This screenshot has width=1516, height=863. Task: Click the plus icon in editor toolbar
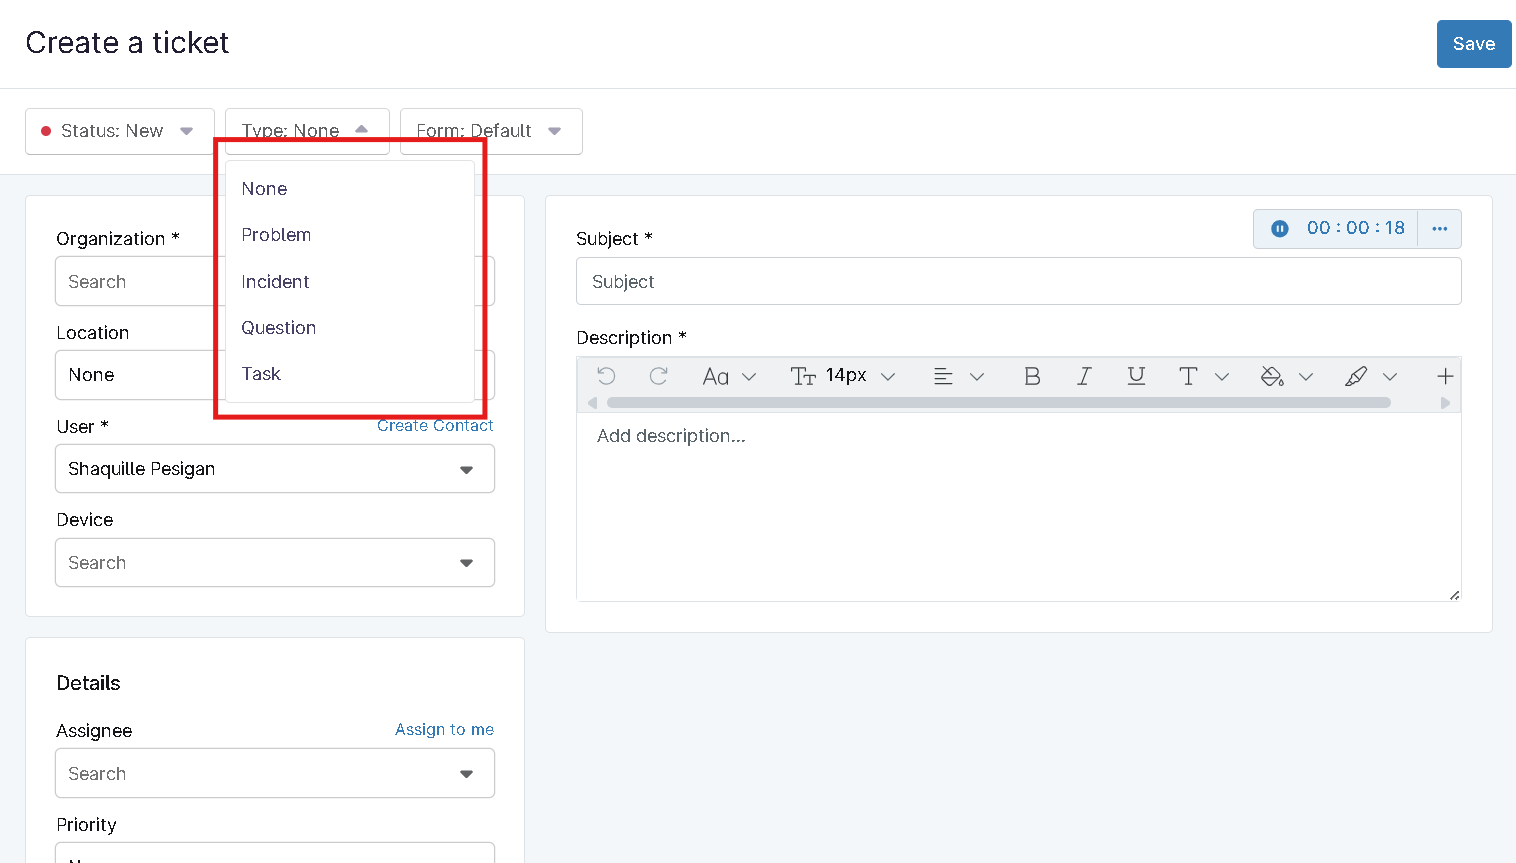tap(1444, 376)
